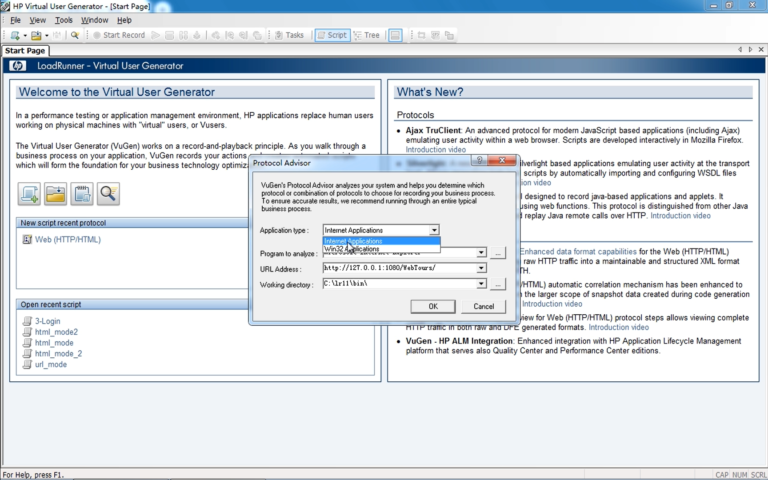Choose Internet Applications in dropdown list
The image size is (768, 480).
382,241
